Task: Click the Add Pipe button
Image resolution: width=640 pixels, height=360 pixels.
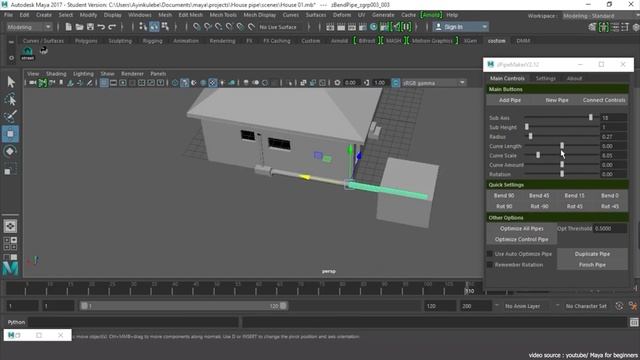Action: (510, 100)
